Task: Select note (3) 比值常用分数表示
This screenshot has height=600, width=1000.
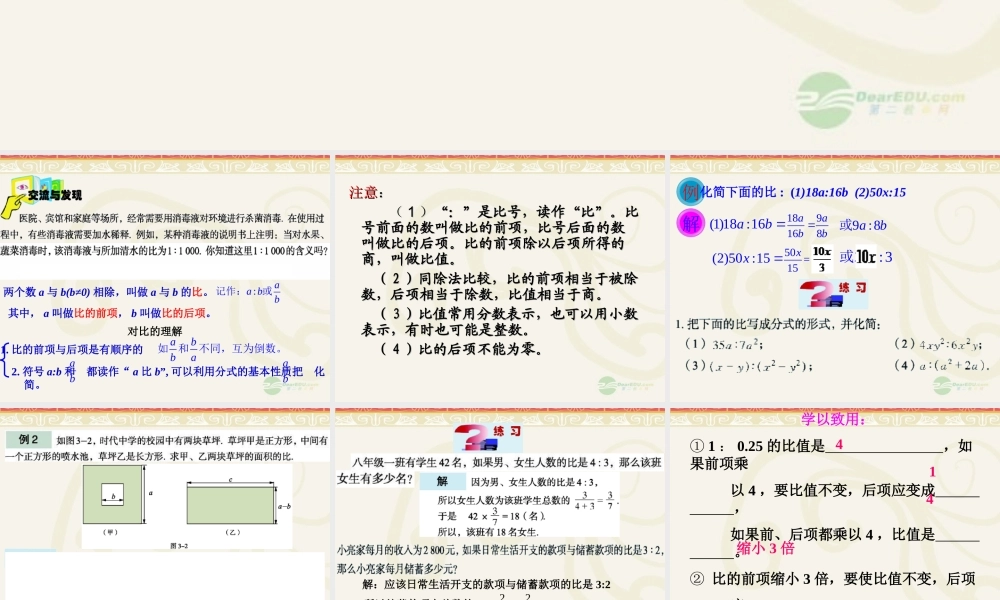Action: pyautogui.click(x=500, y=321)
